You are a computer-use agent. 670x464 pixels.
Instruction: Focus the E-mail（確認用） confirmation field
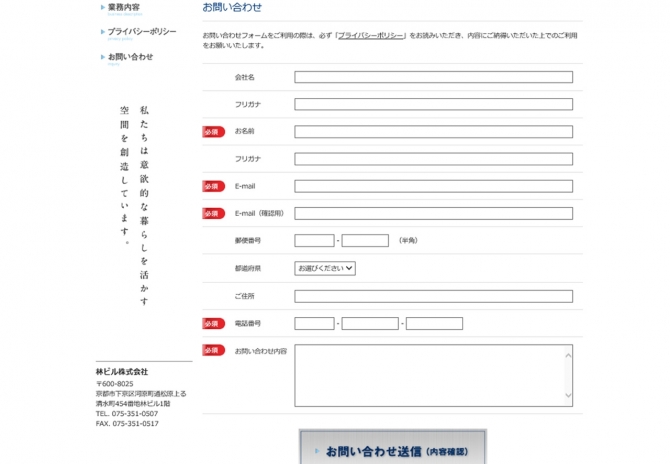point(433,213)
